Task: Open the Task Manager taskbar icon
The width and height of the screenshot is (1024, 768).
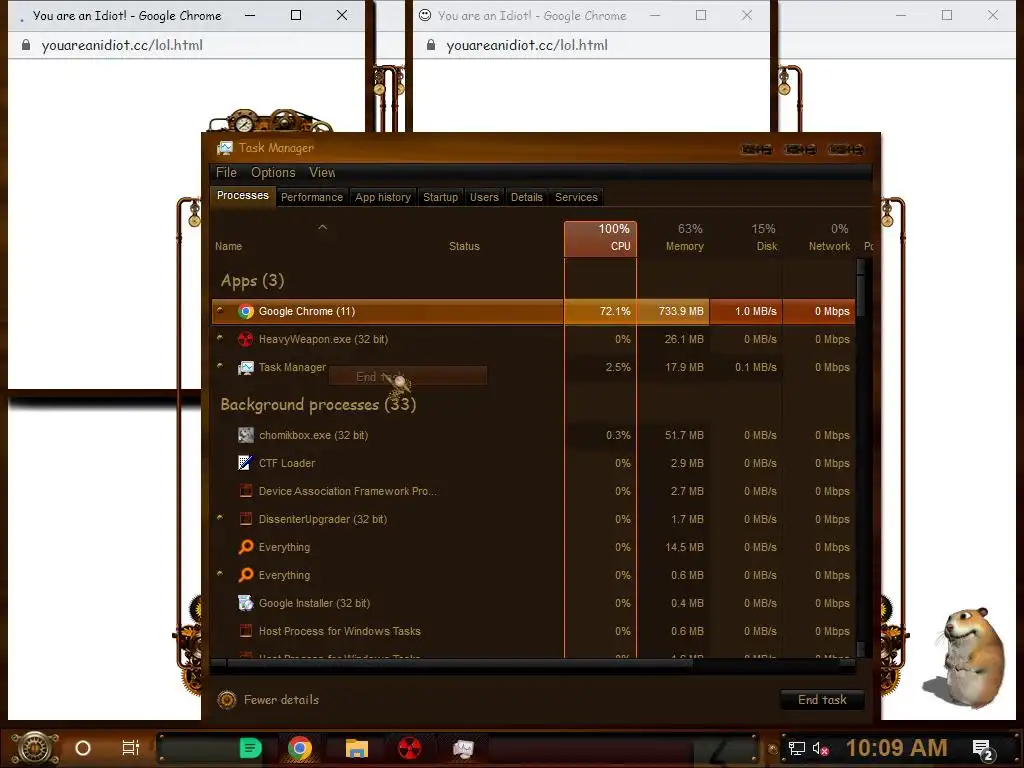Action: (x=463, y=748)
